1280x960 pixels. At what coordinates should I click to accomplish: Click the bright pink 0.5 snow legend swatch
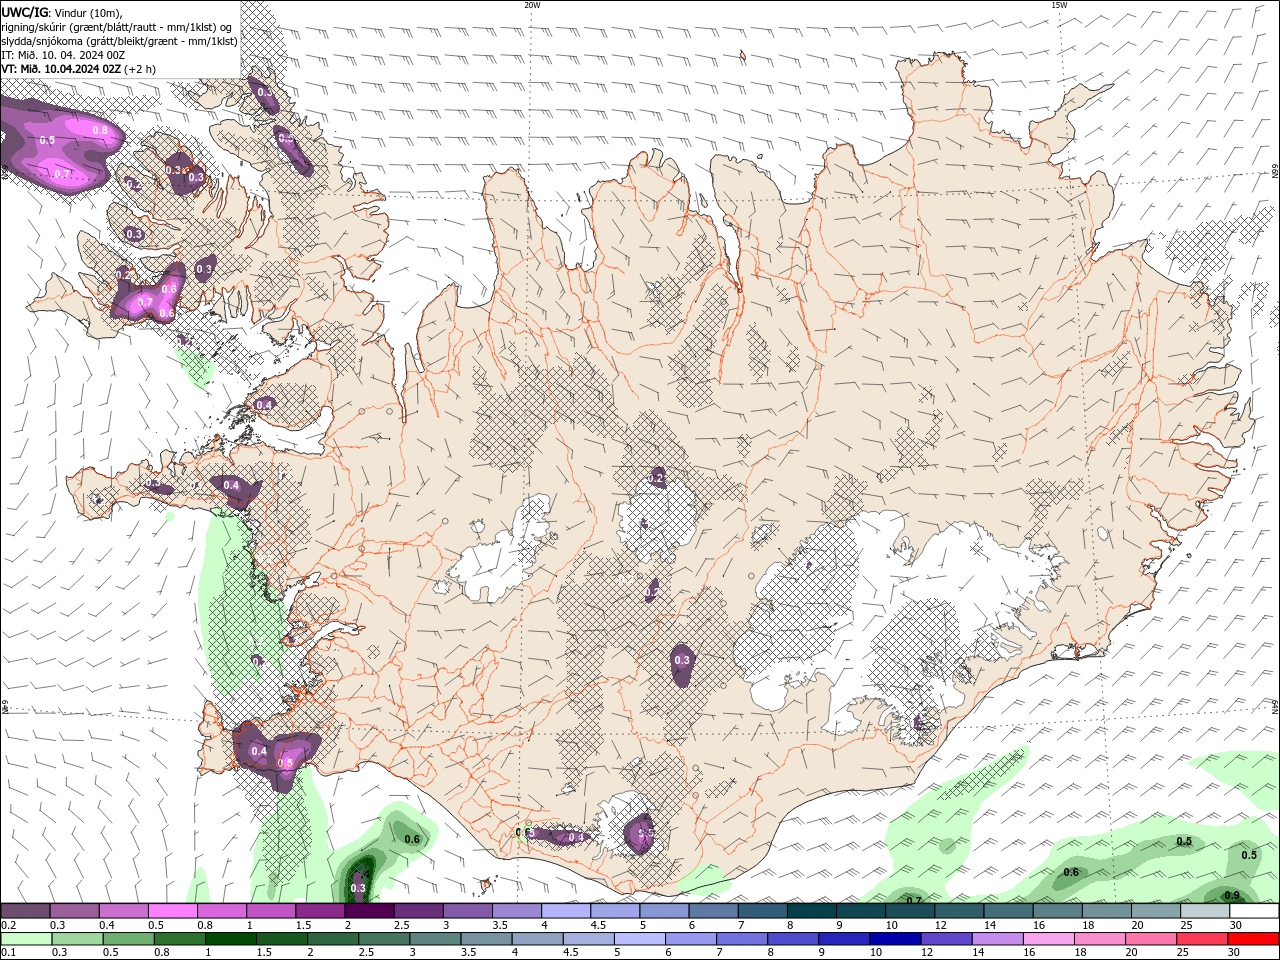(x=173, y=911)
